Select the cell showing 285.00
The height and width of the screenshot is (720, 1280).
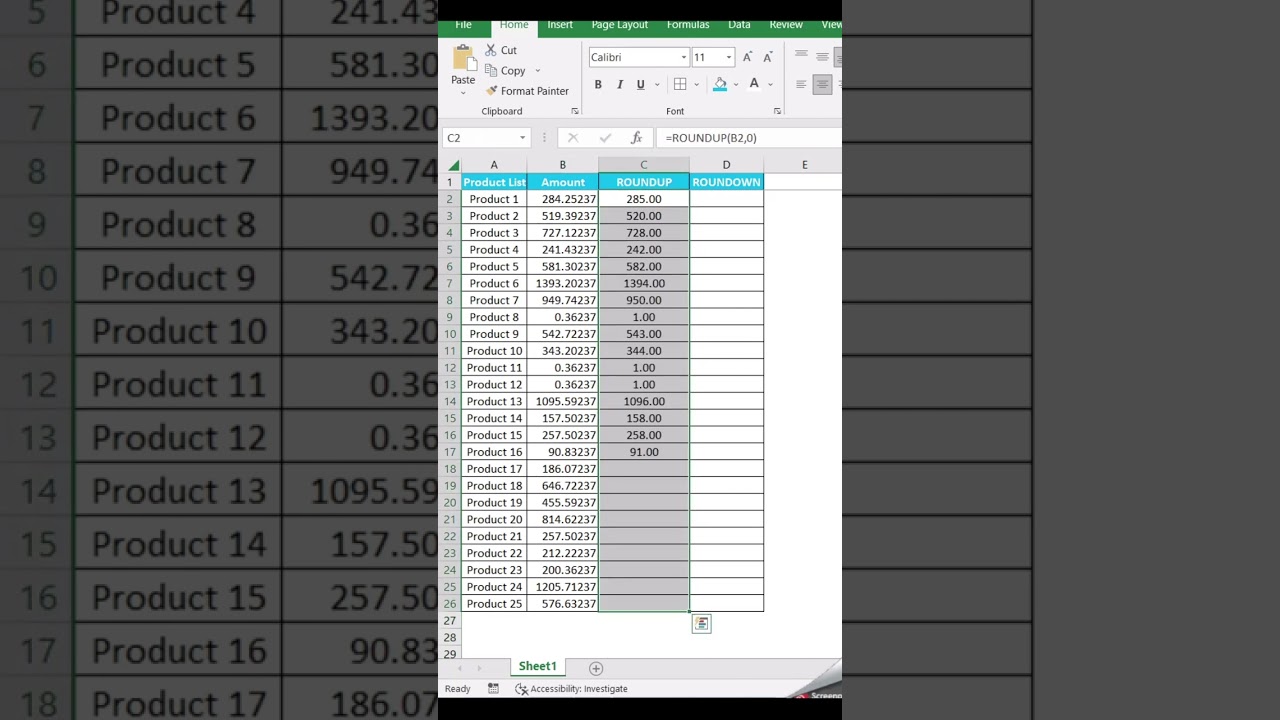[644, 199]
